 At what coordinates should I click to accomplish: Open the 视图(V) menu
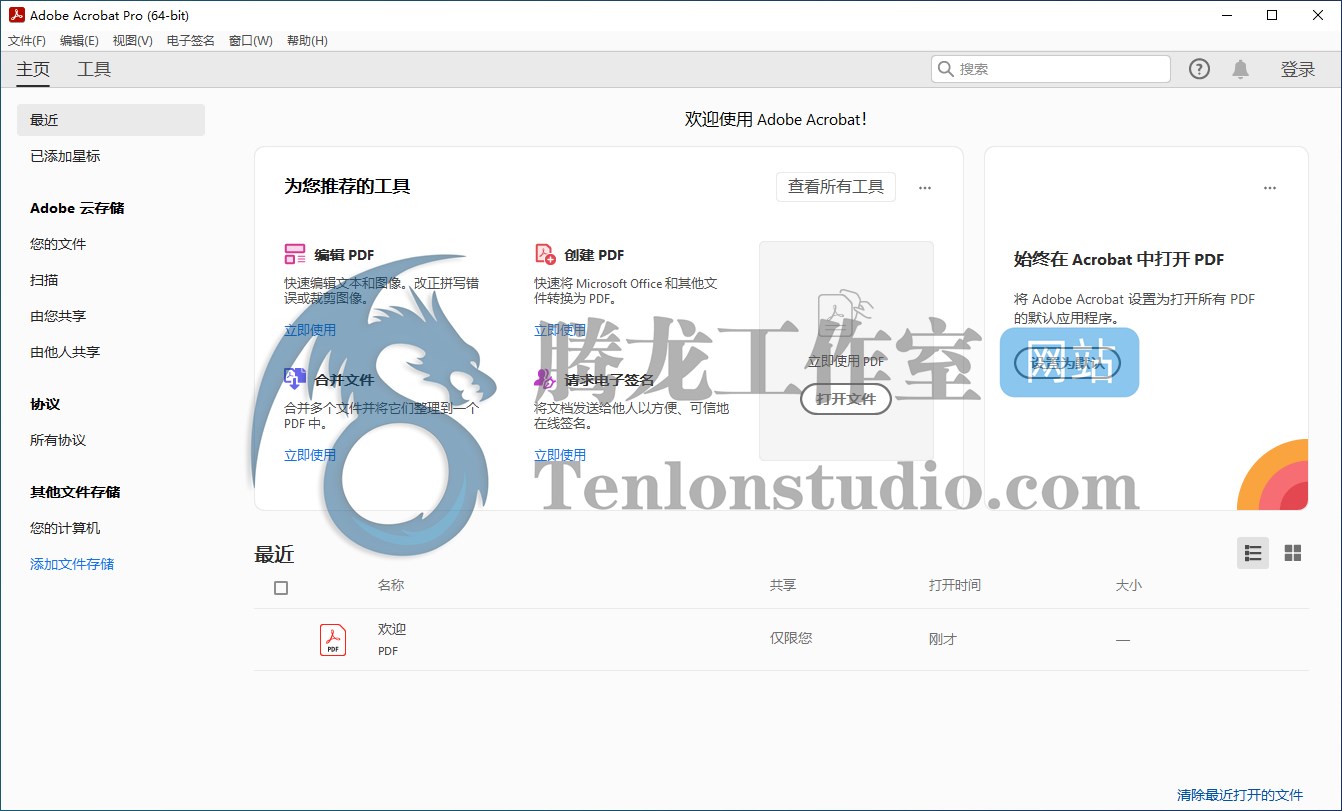pos(132,41)
